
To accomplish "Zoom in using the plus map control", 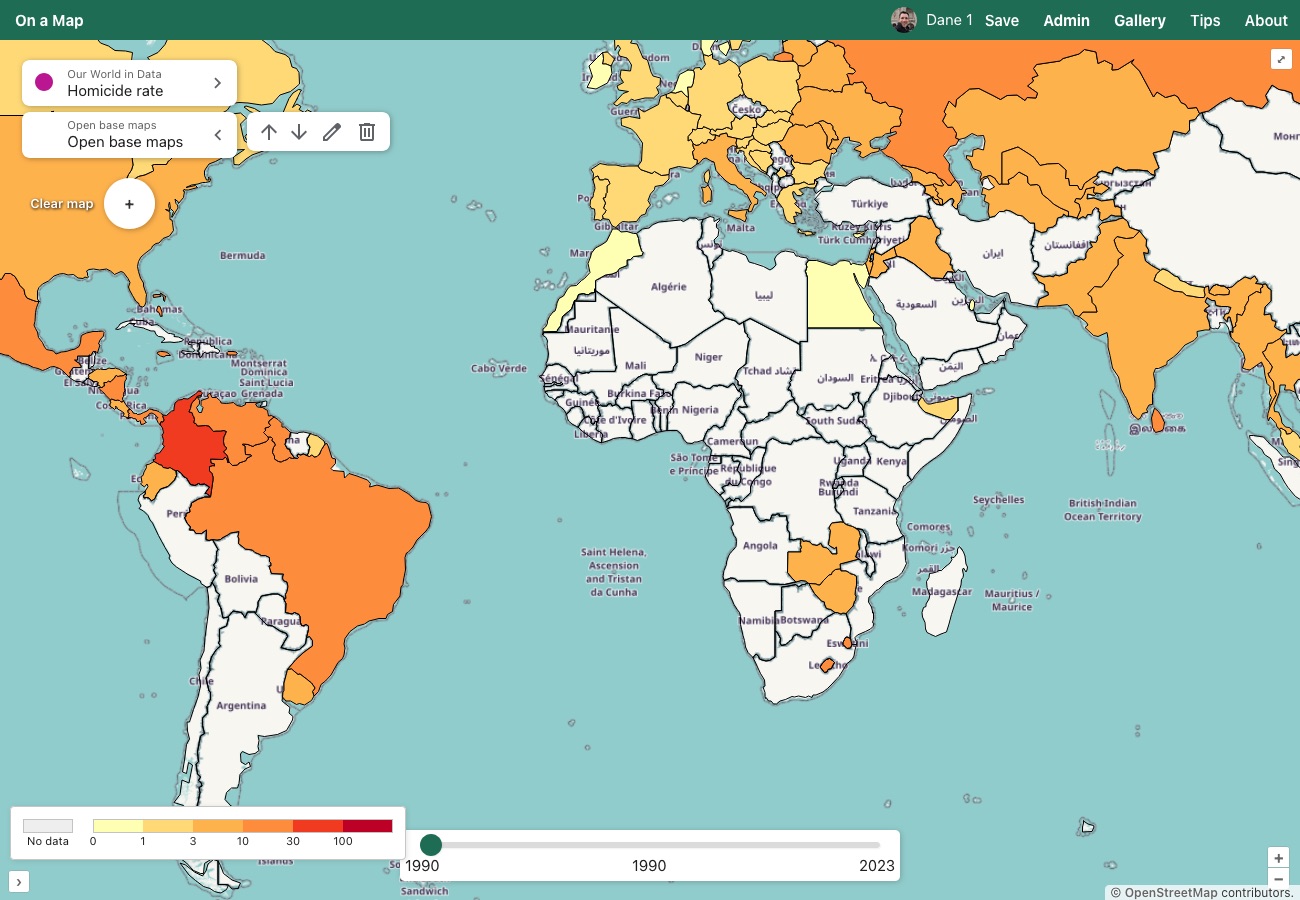I will tap(1278, 857).
